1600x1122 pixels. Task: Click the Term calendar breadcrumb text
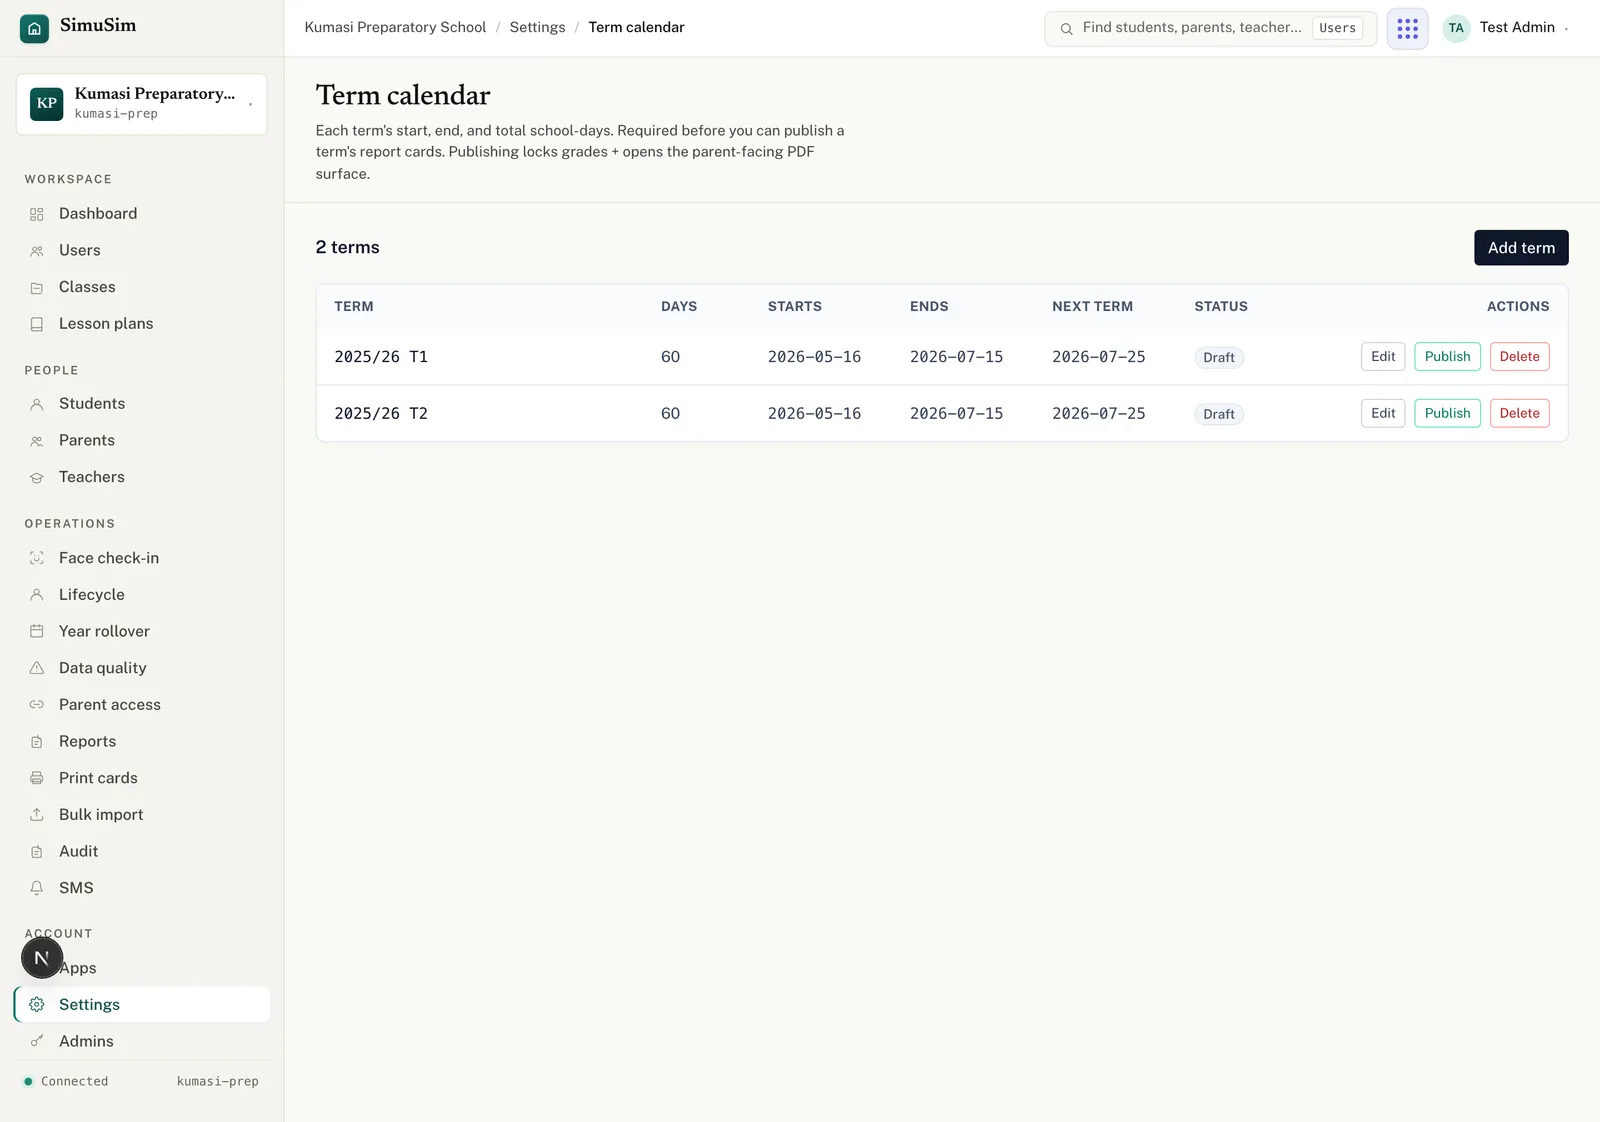(636, 28)
